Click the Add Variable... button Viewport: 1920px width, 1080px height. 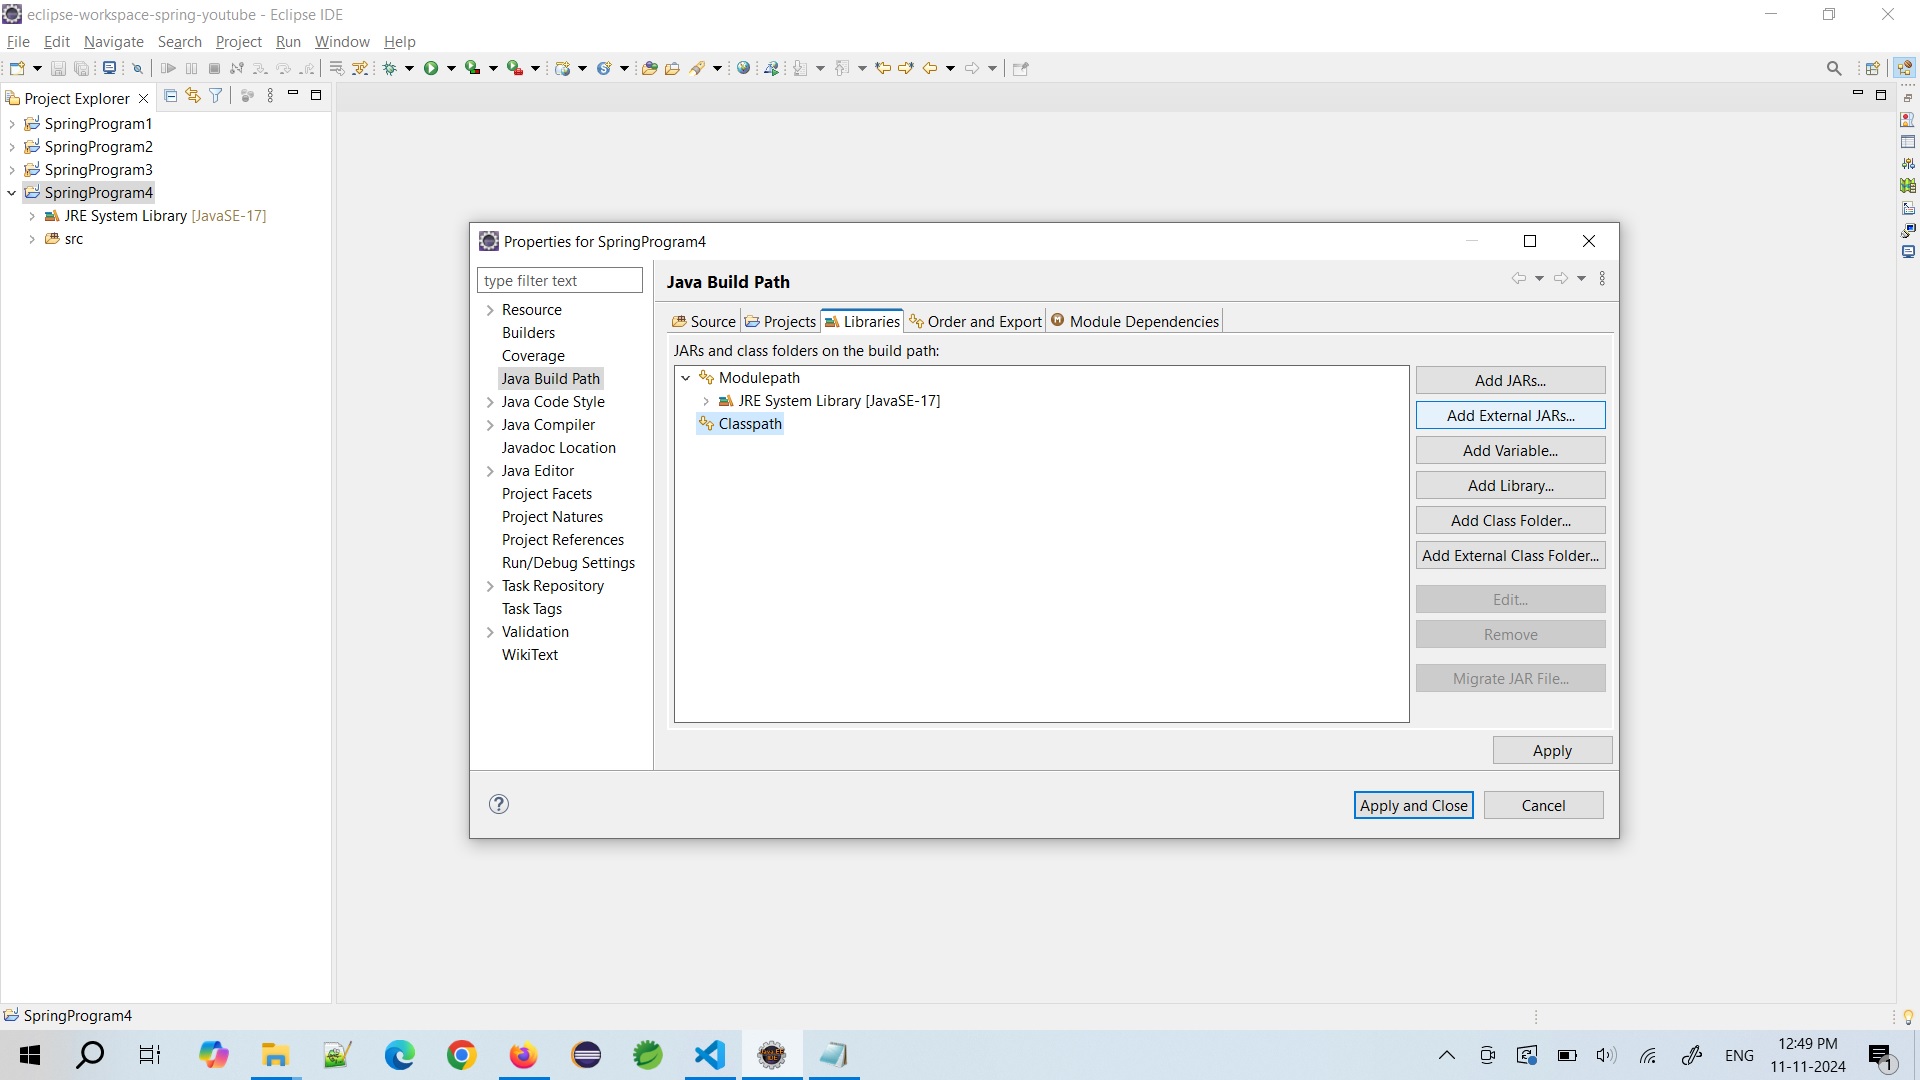coord(1510,450)
